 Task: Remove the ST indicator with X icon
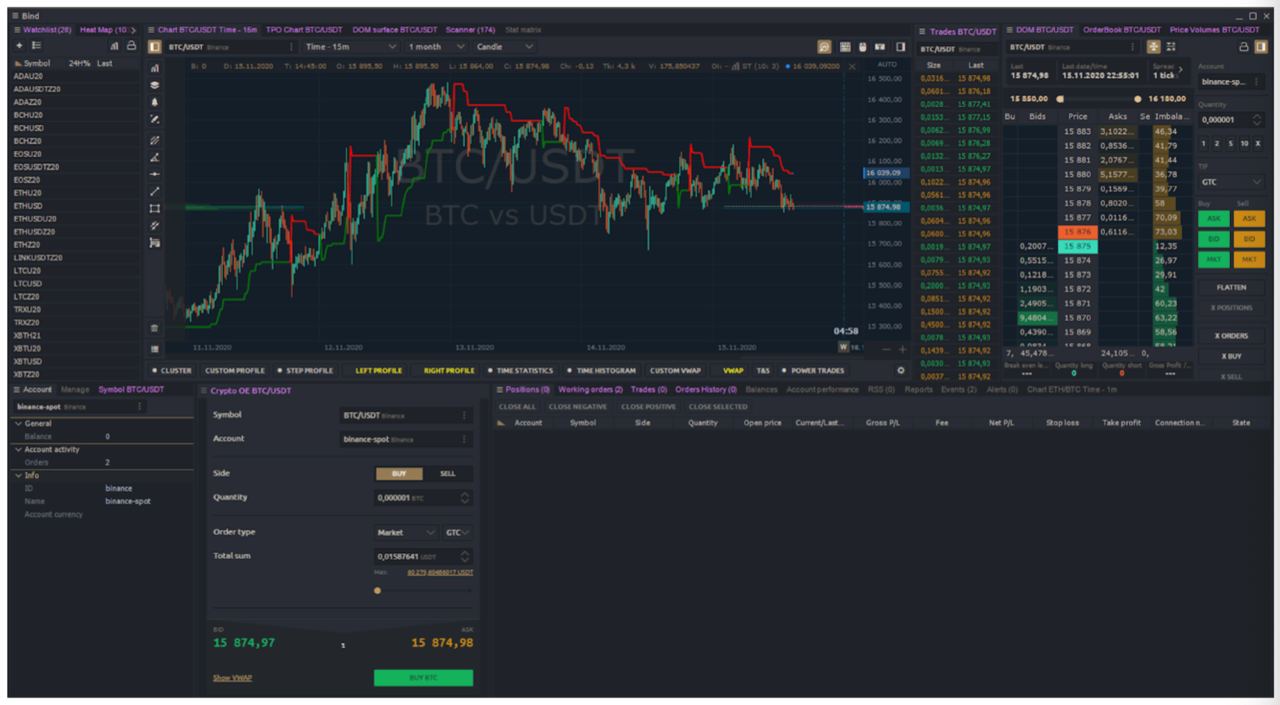pyautogui.click(x=852, y=67)
